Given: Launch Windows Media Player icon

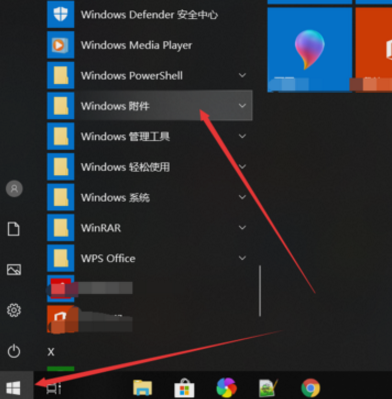Looking at the screenshot, I should 61,45.
